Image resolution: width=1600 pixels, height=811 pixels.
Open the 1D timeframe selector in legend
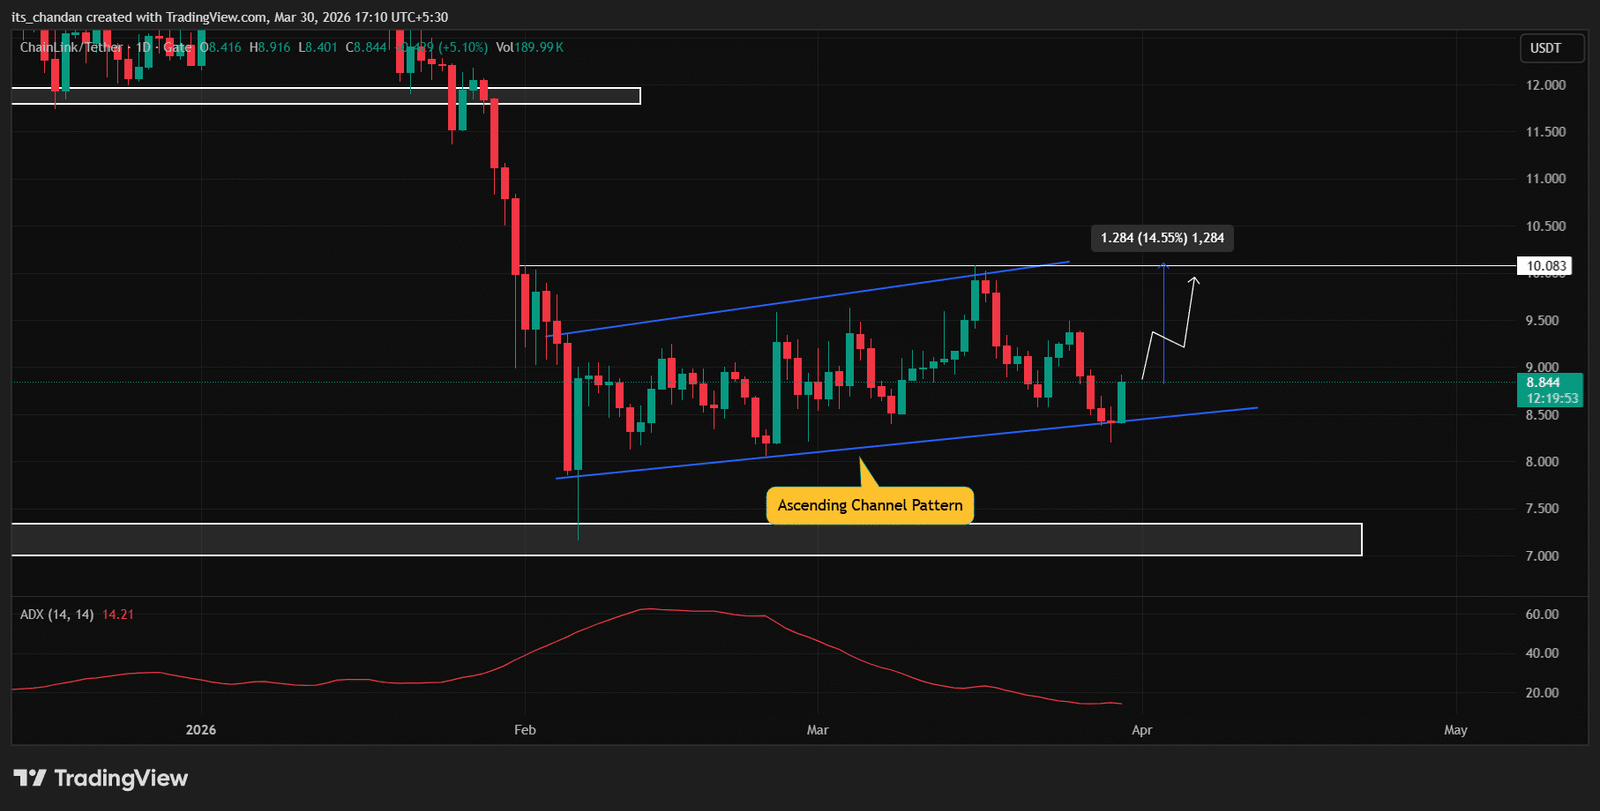[x=143, y=47]
